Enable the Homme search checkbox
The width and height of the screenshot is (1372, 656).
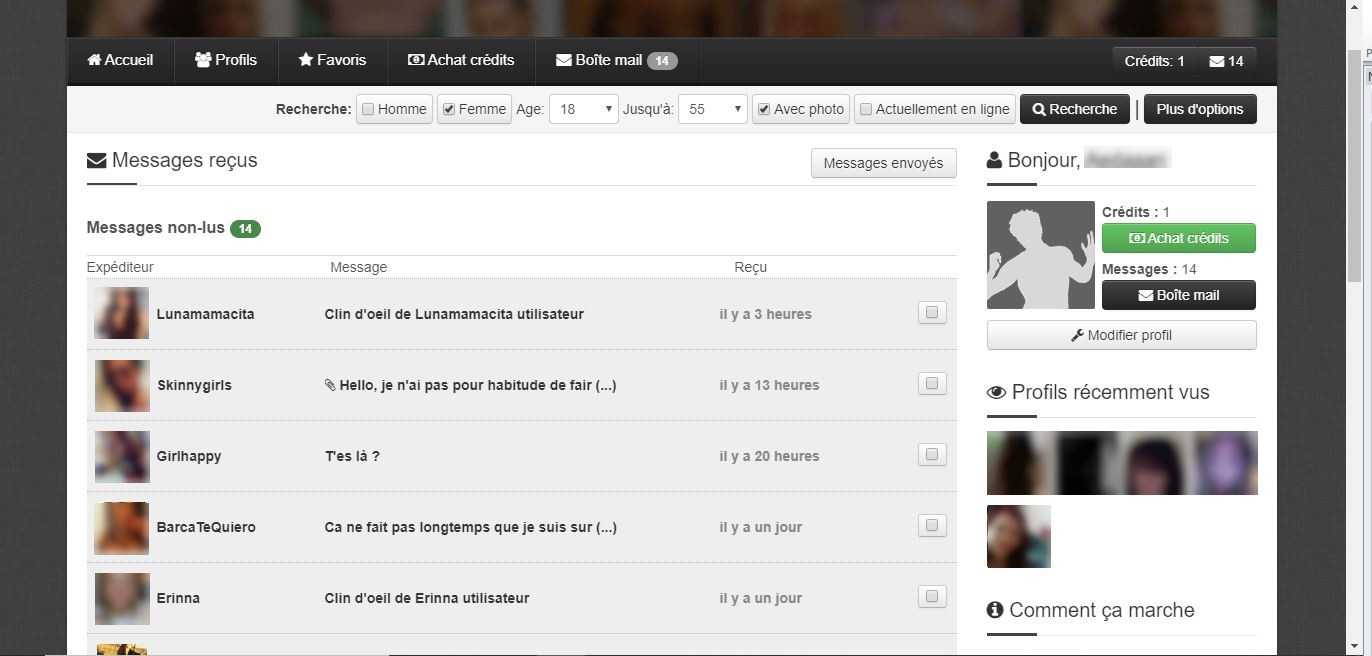click(x=368, y=109)
